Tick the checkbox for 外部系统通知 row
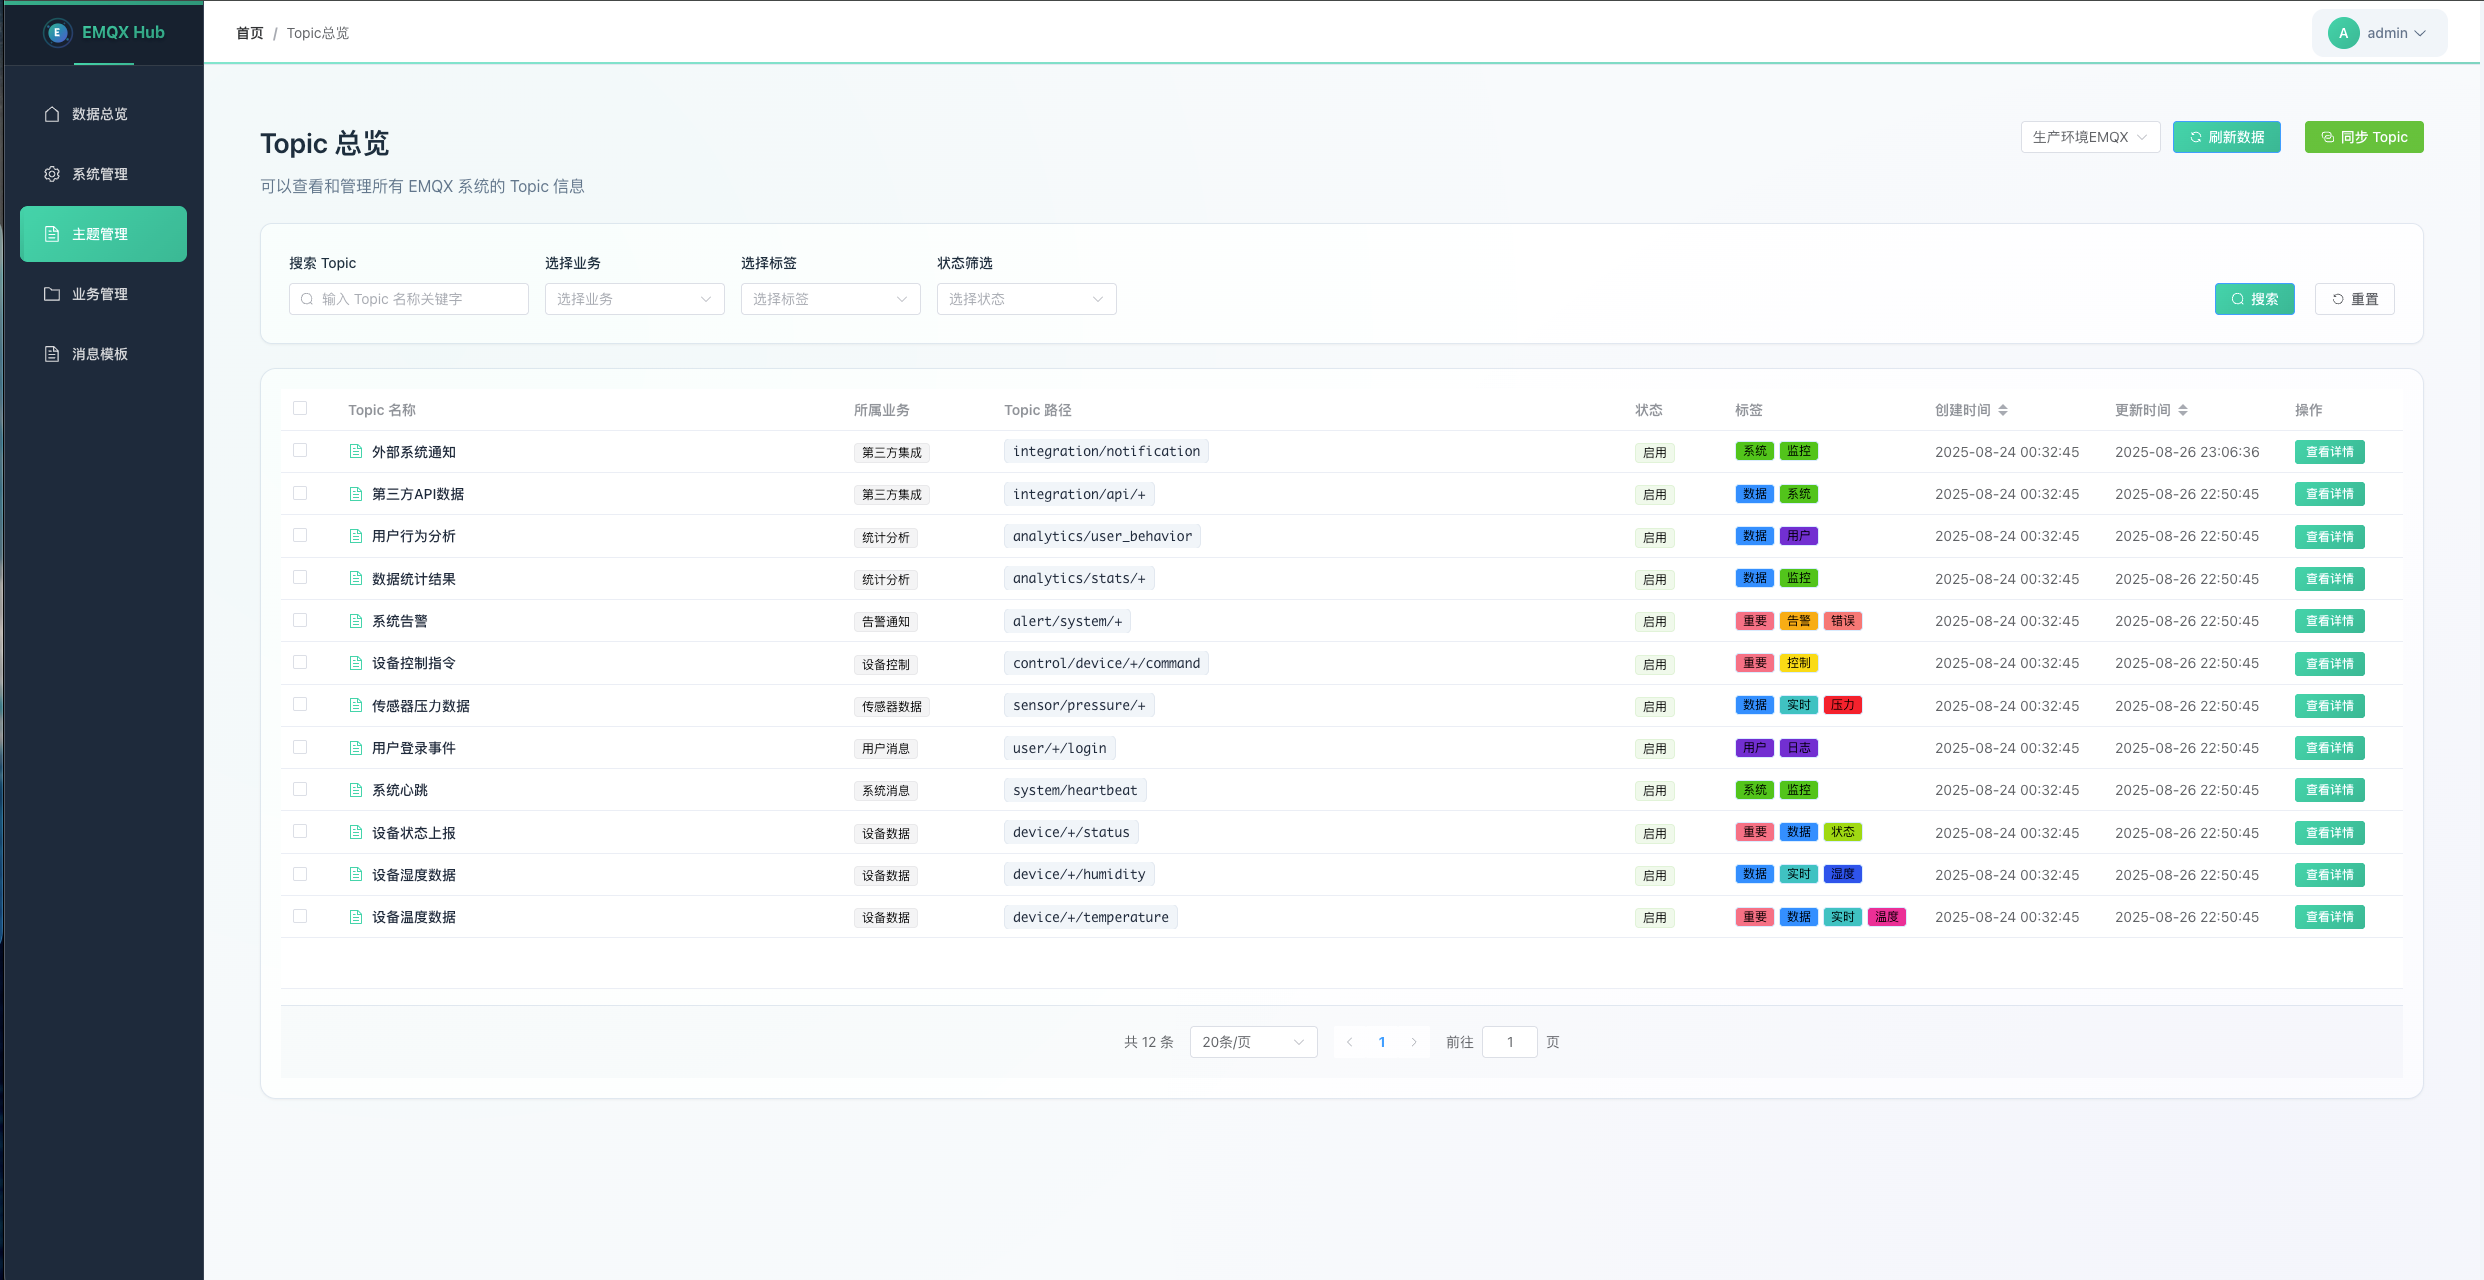 coord(300,451)
